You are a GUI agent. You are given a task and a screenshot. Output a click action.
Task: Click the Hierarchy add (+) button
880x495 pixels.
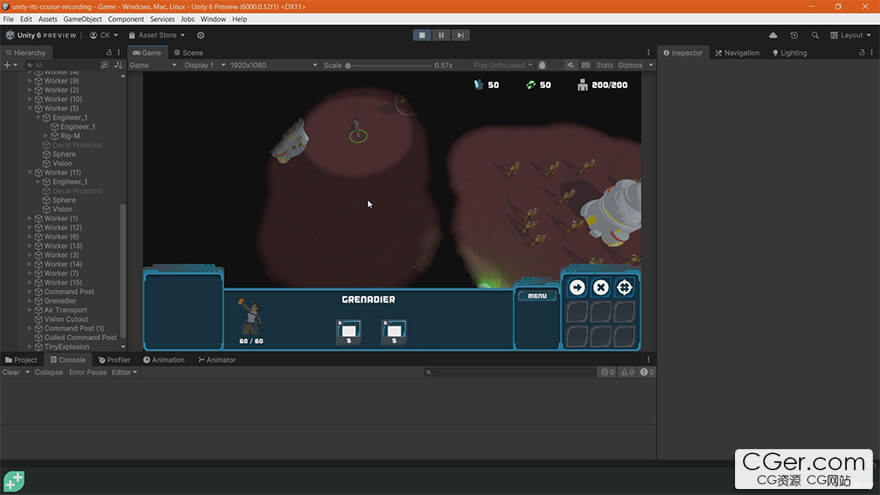click(x=10, y=65)
